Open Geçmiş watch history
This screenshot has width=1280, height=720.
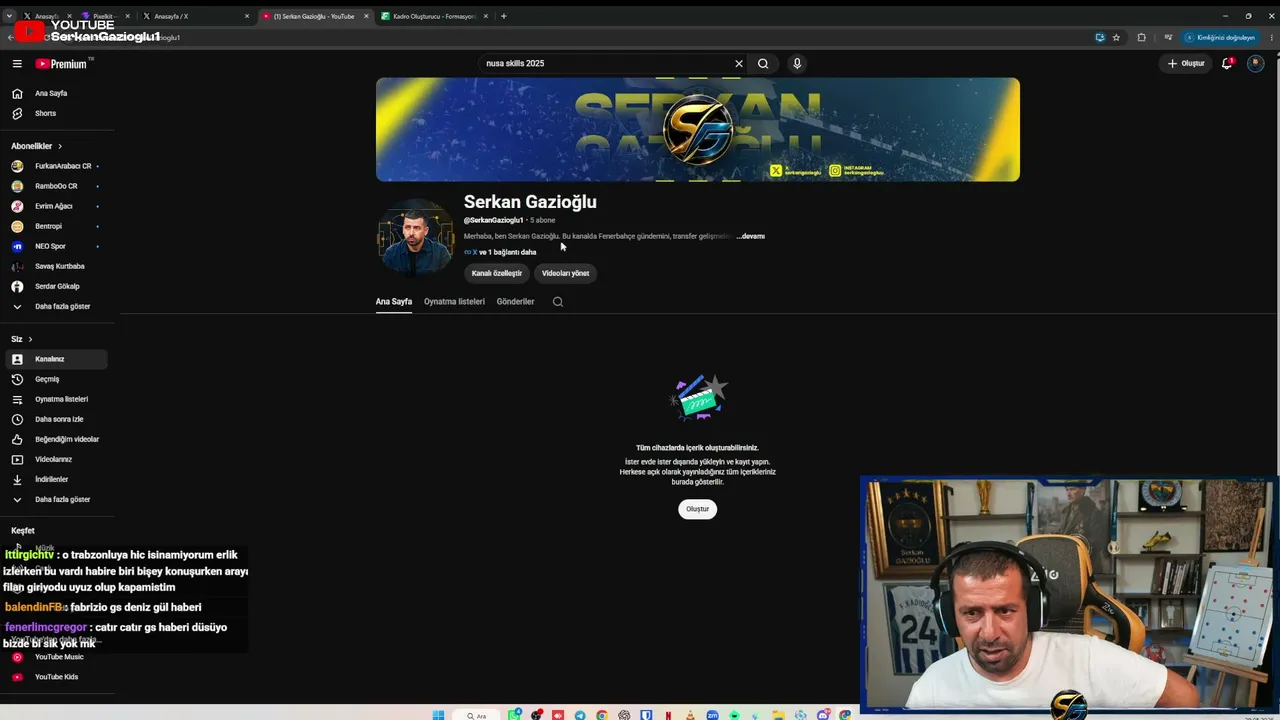(x=55, y=379)
